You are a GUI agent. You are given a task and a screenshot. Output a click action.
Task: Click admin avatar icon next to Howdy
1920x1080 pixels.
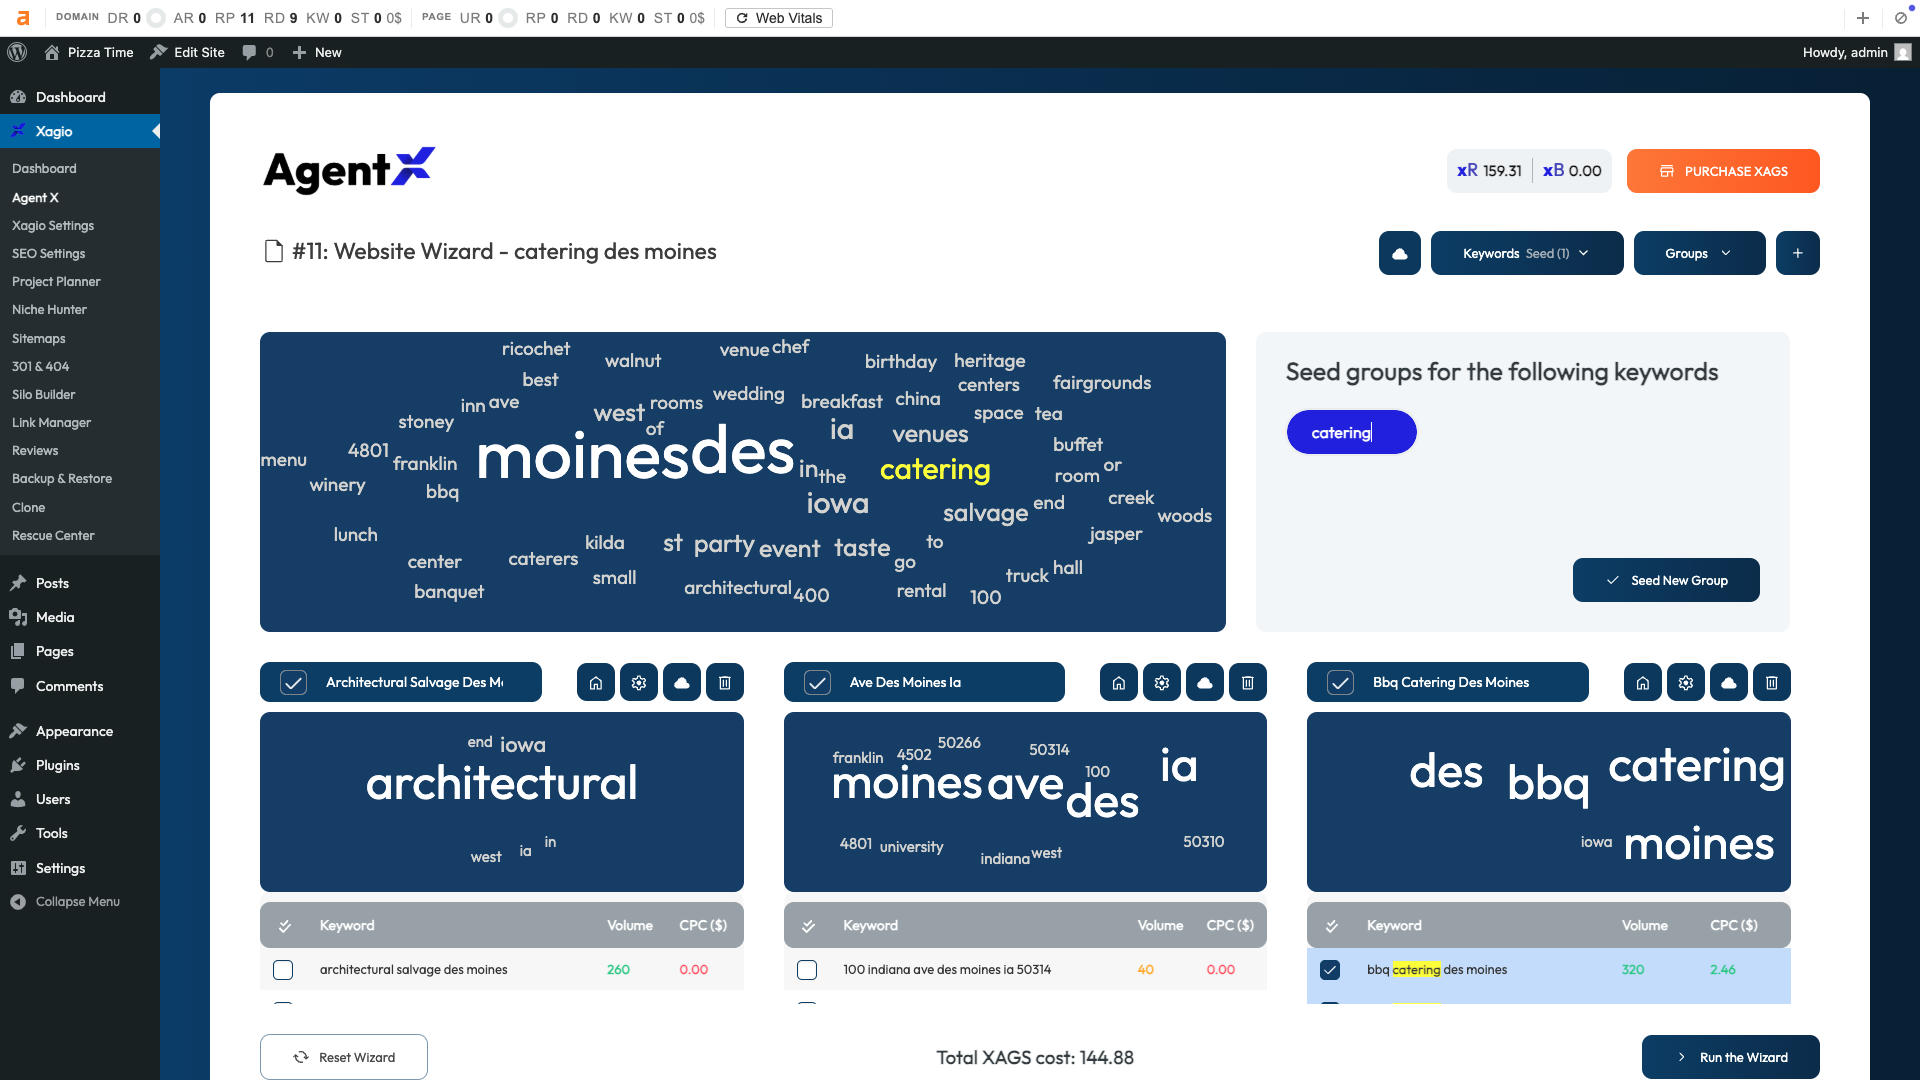click(x=1903, y=52)
